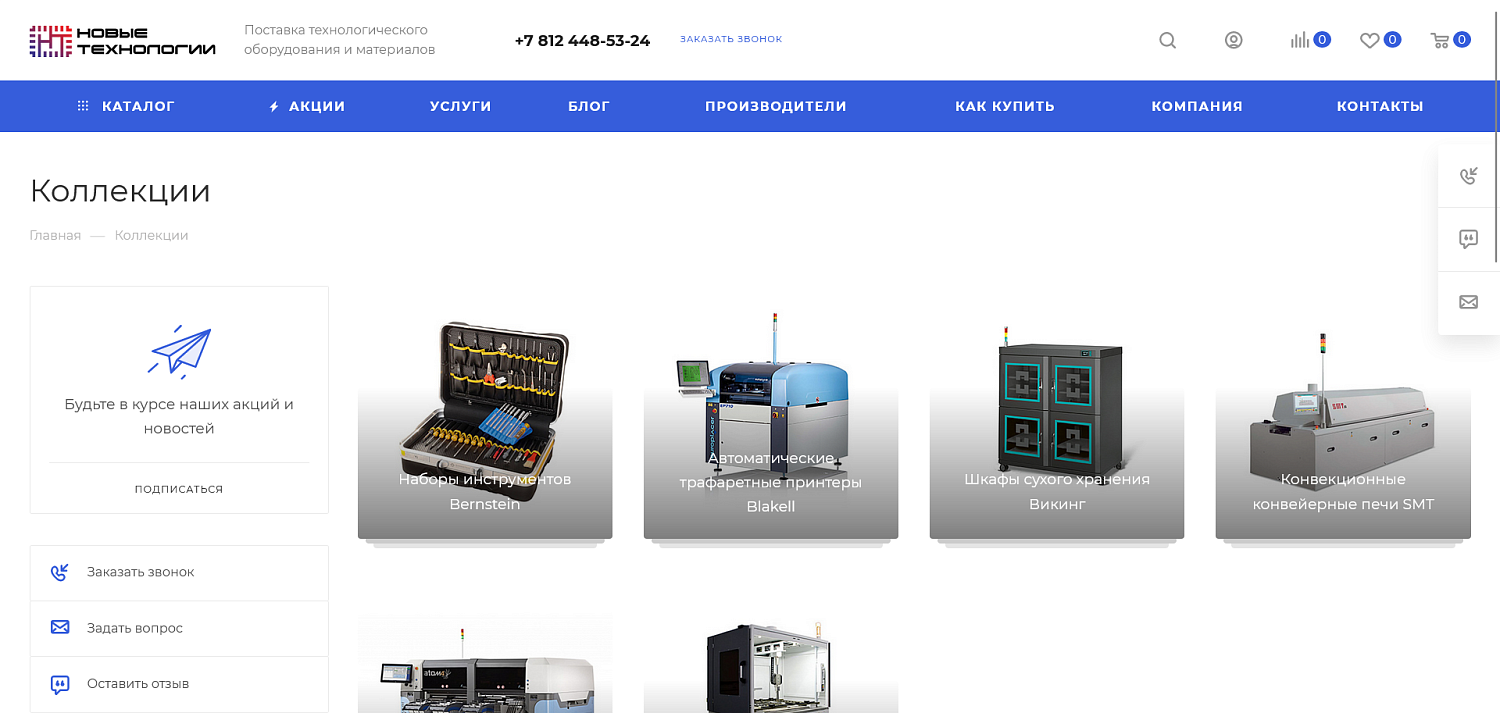The height and width of the screenshot is (713, 1500).
Task: Open the Контакты menu item
Action: tap(1380, 106)
